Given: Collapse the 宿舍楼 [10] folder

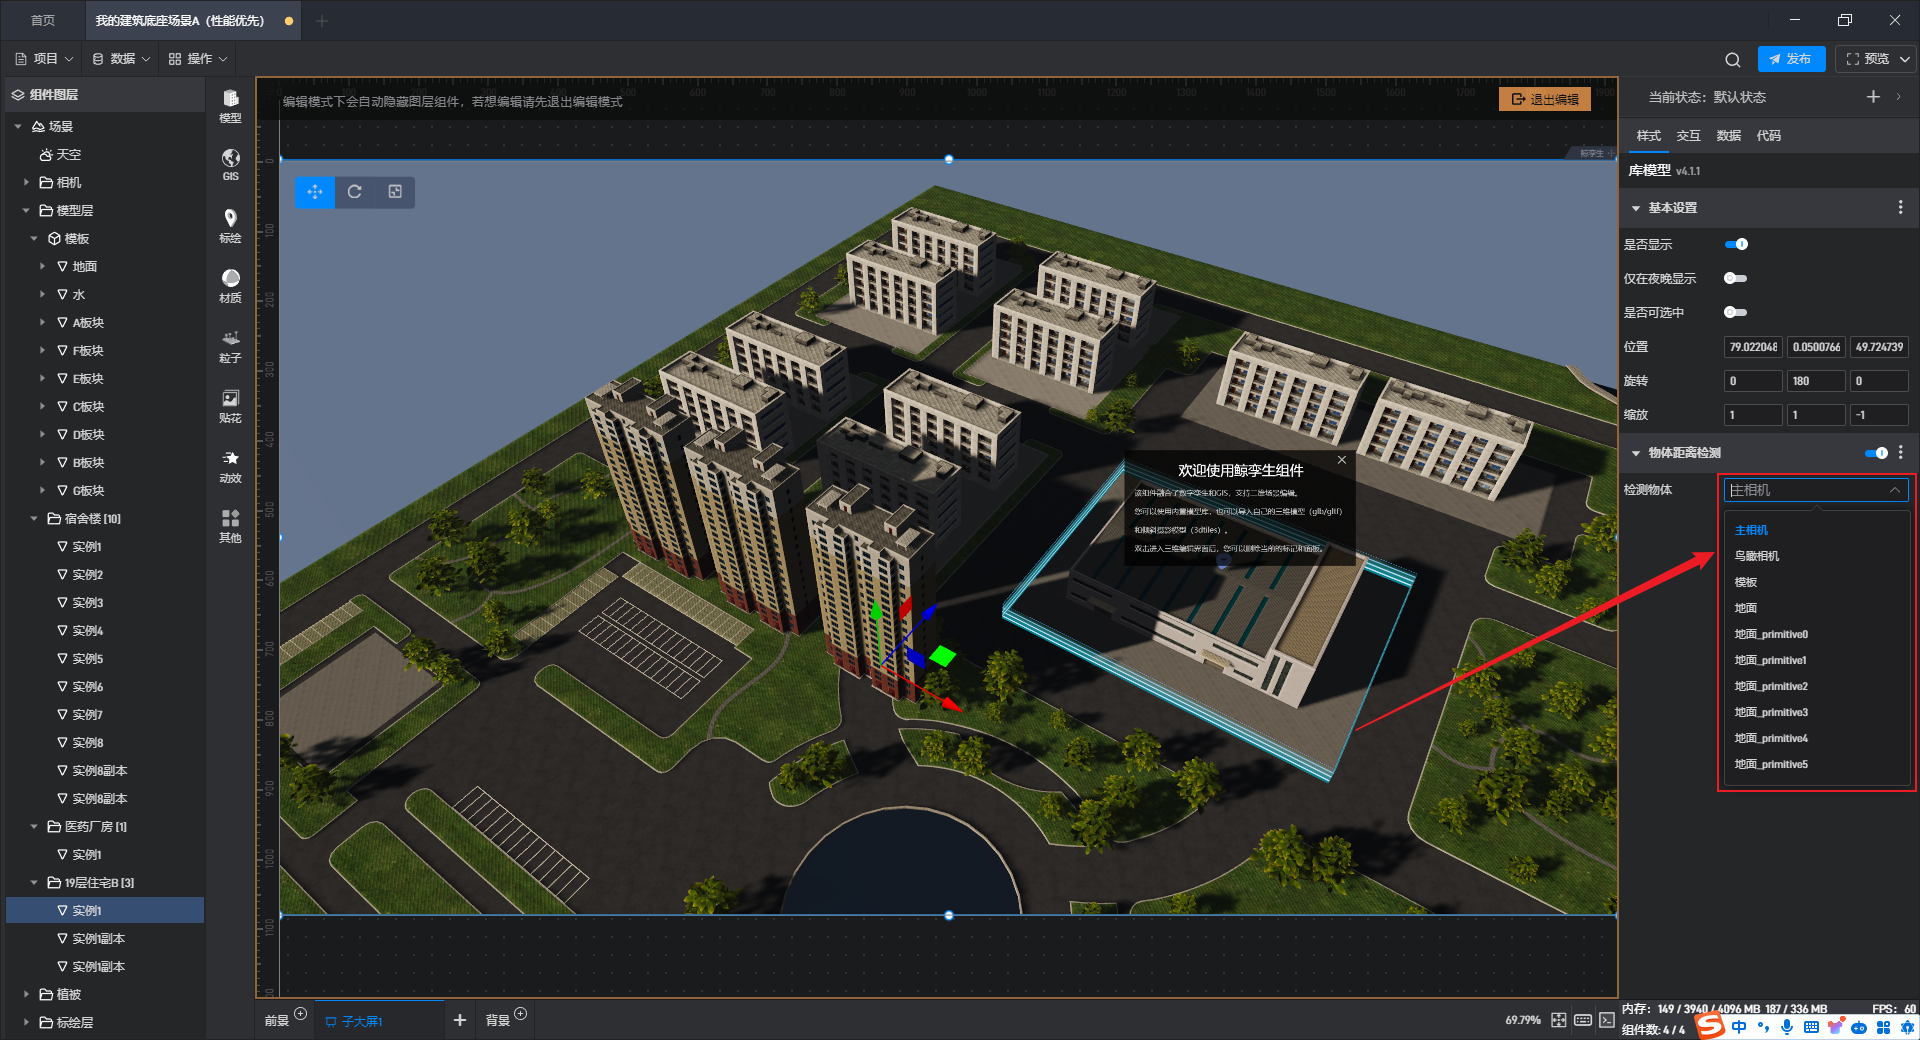Looking at the screenshot, I should (34, 519).
